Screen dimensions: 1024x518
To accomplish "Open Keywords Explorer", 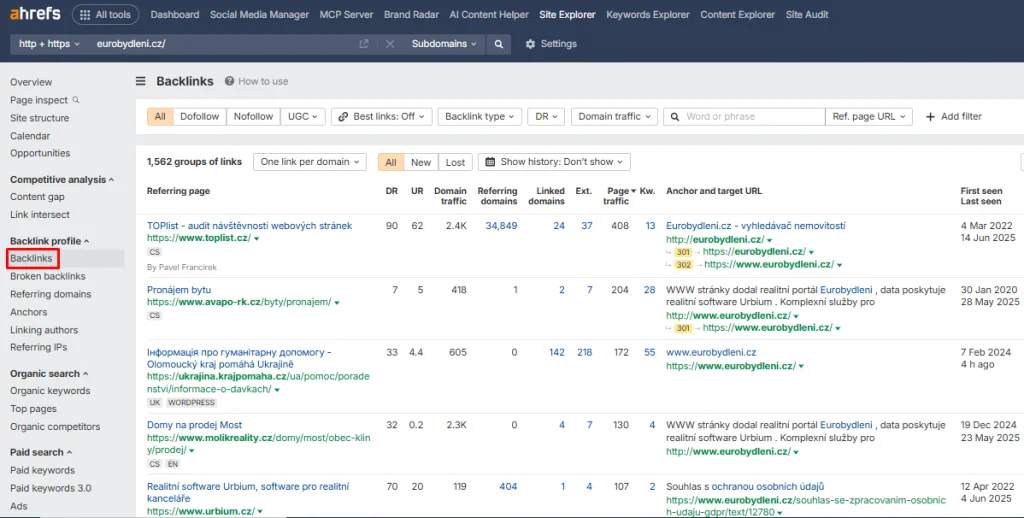I will pyautogui.click(x=648, y=14).
